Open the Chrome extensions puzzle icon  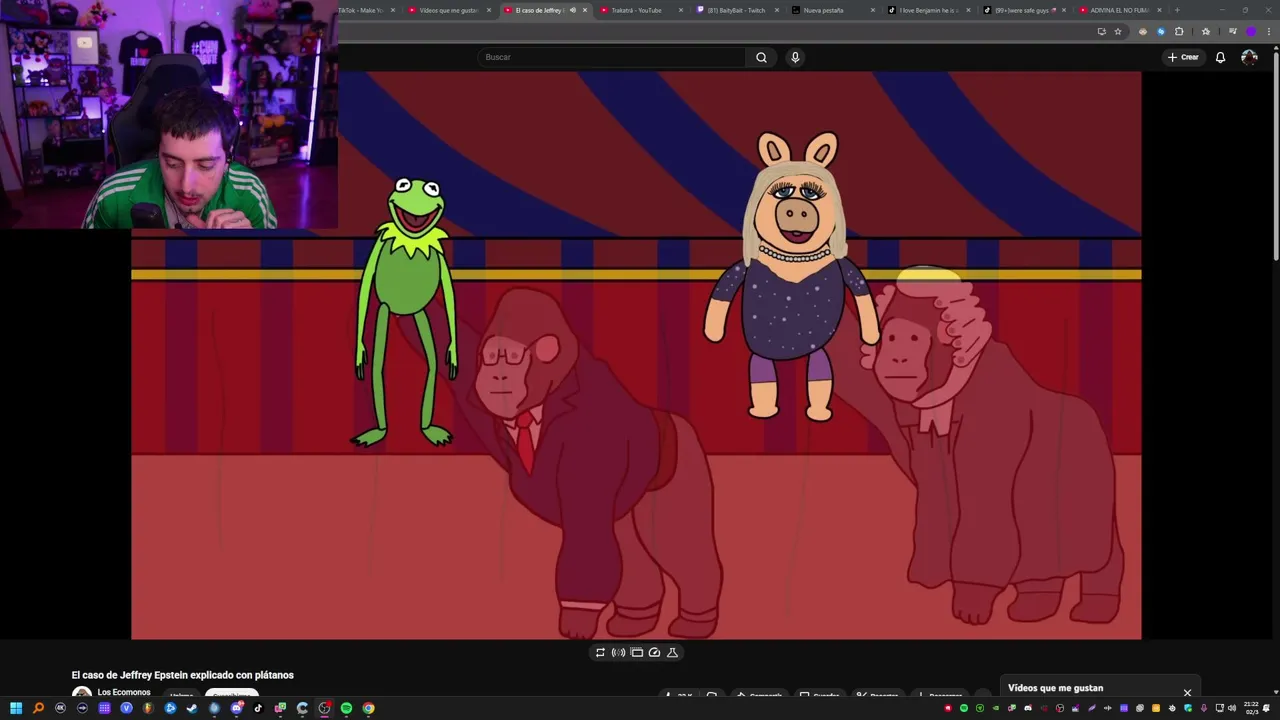[x=1179, y=31]
